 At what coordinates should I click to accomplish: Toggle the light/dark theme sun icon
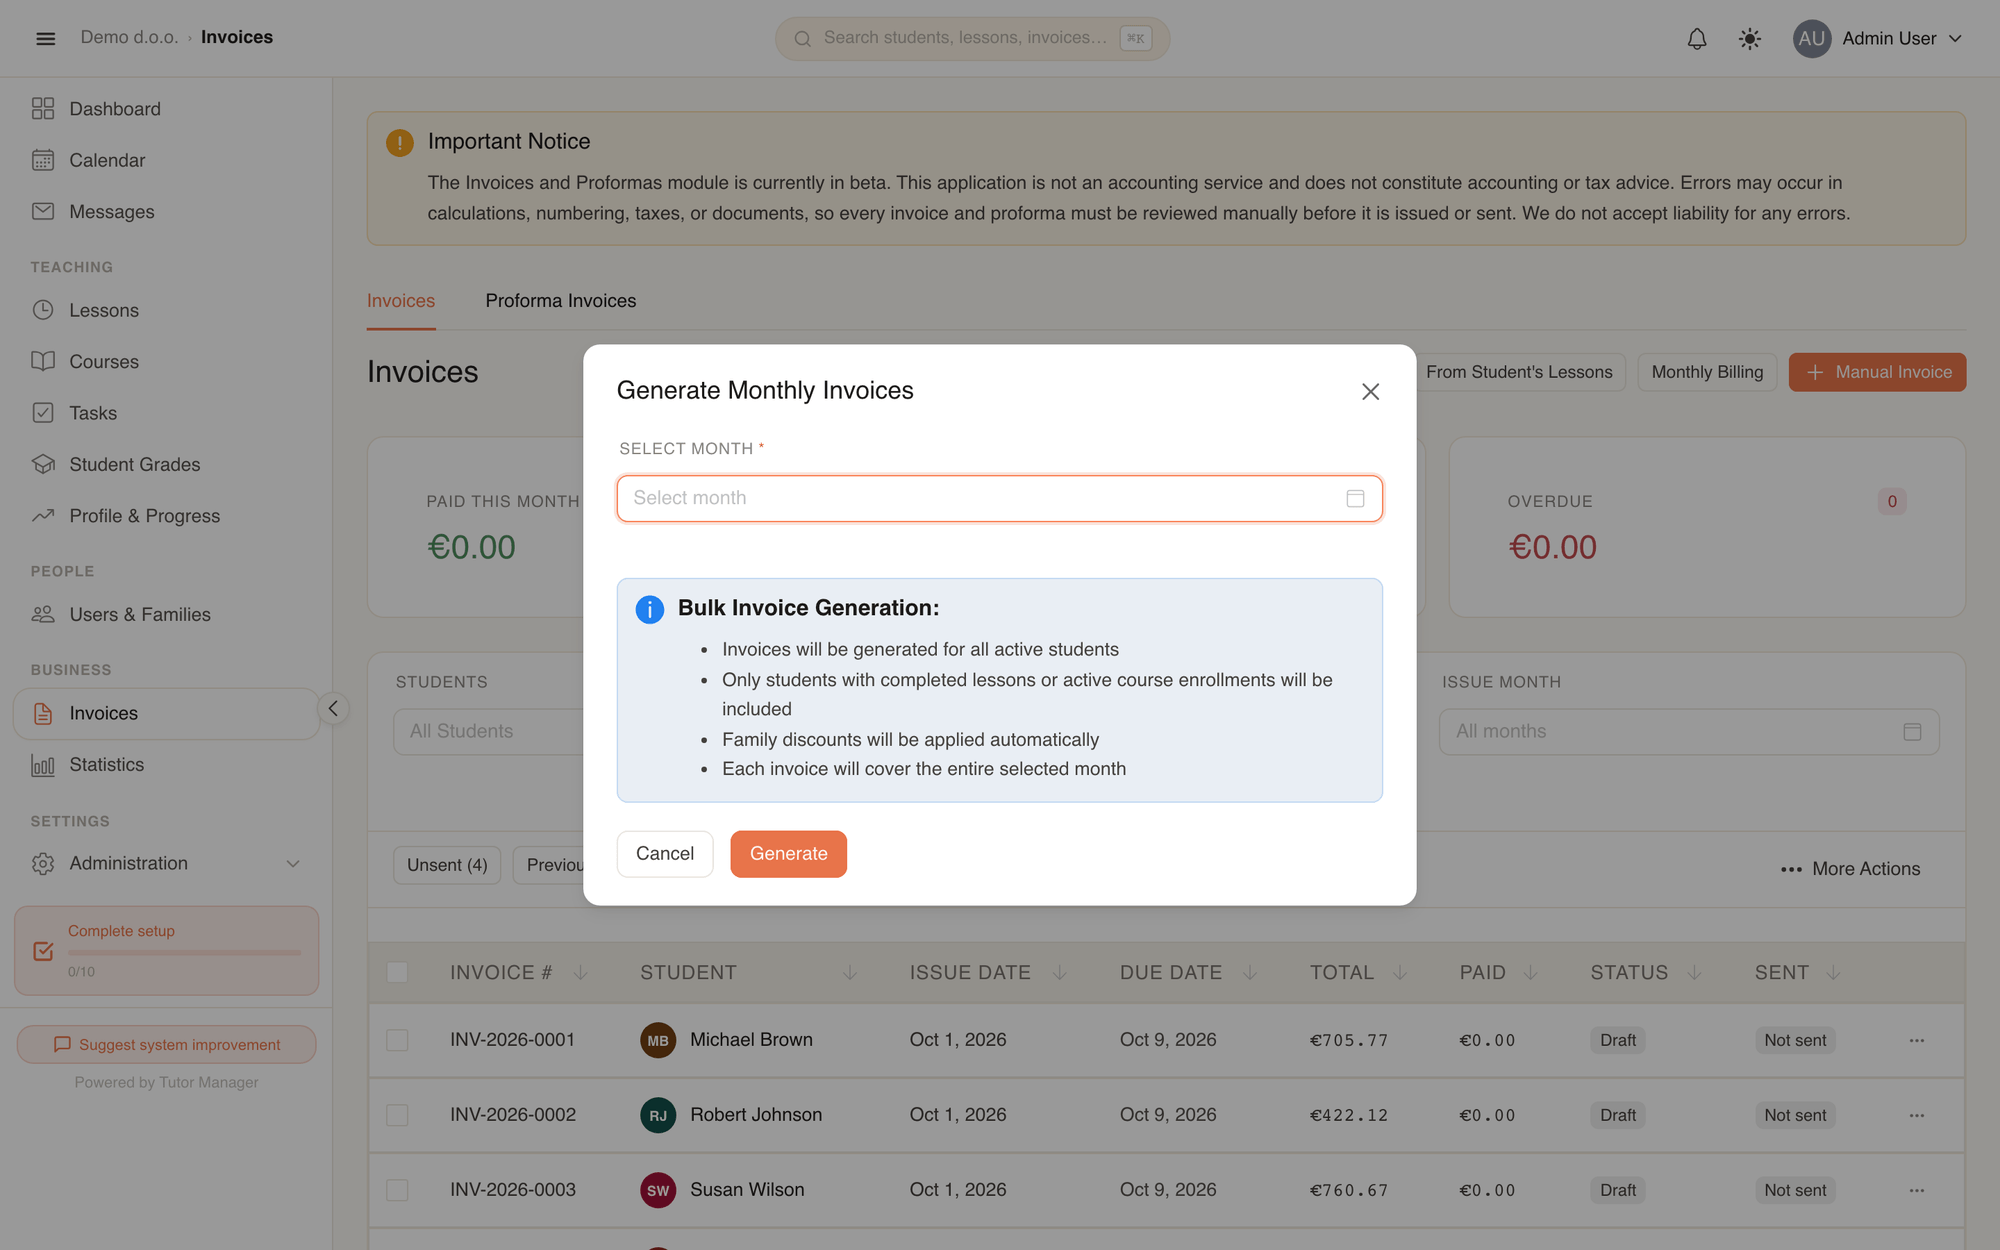pyautogui.click(x=1750, y=38)
